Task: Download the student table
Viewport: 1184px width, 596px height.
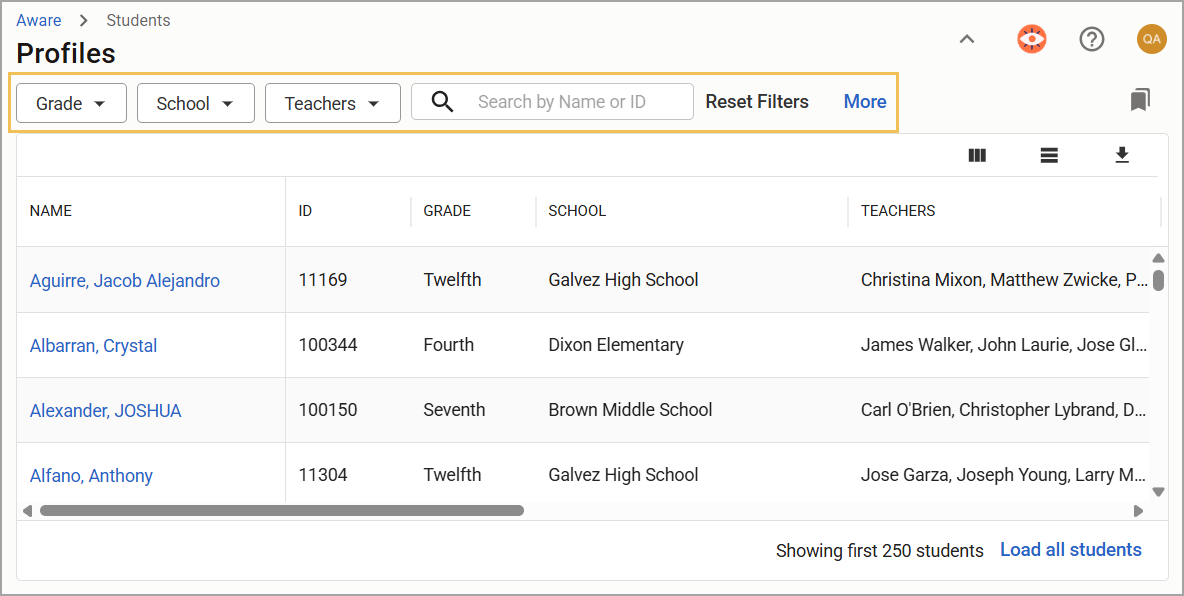Action: (1122, 155)
